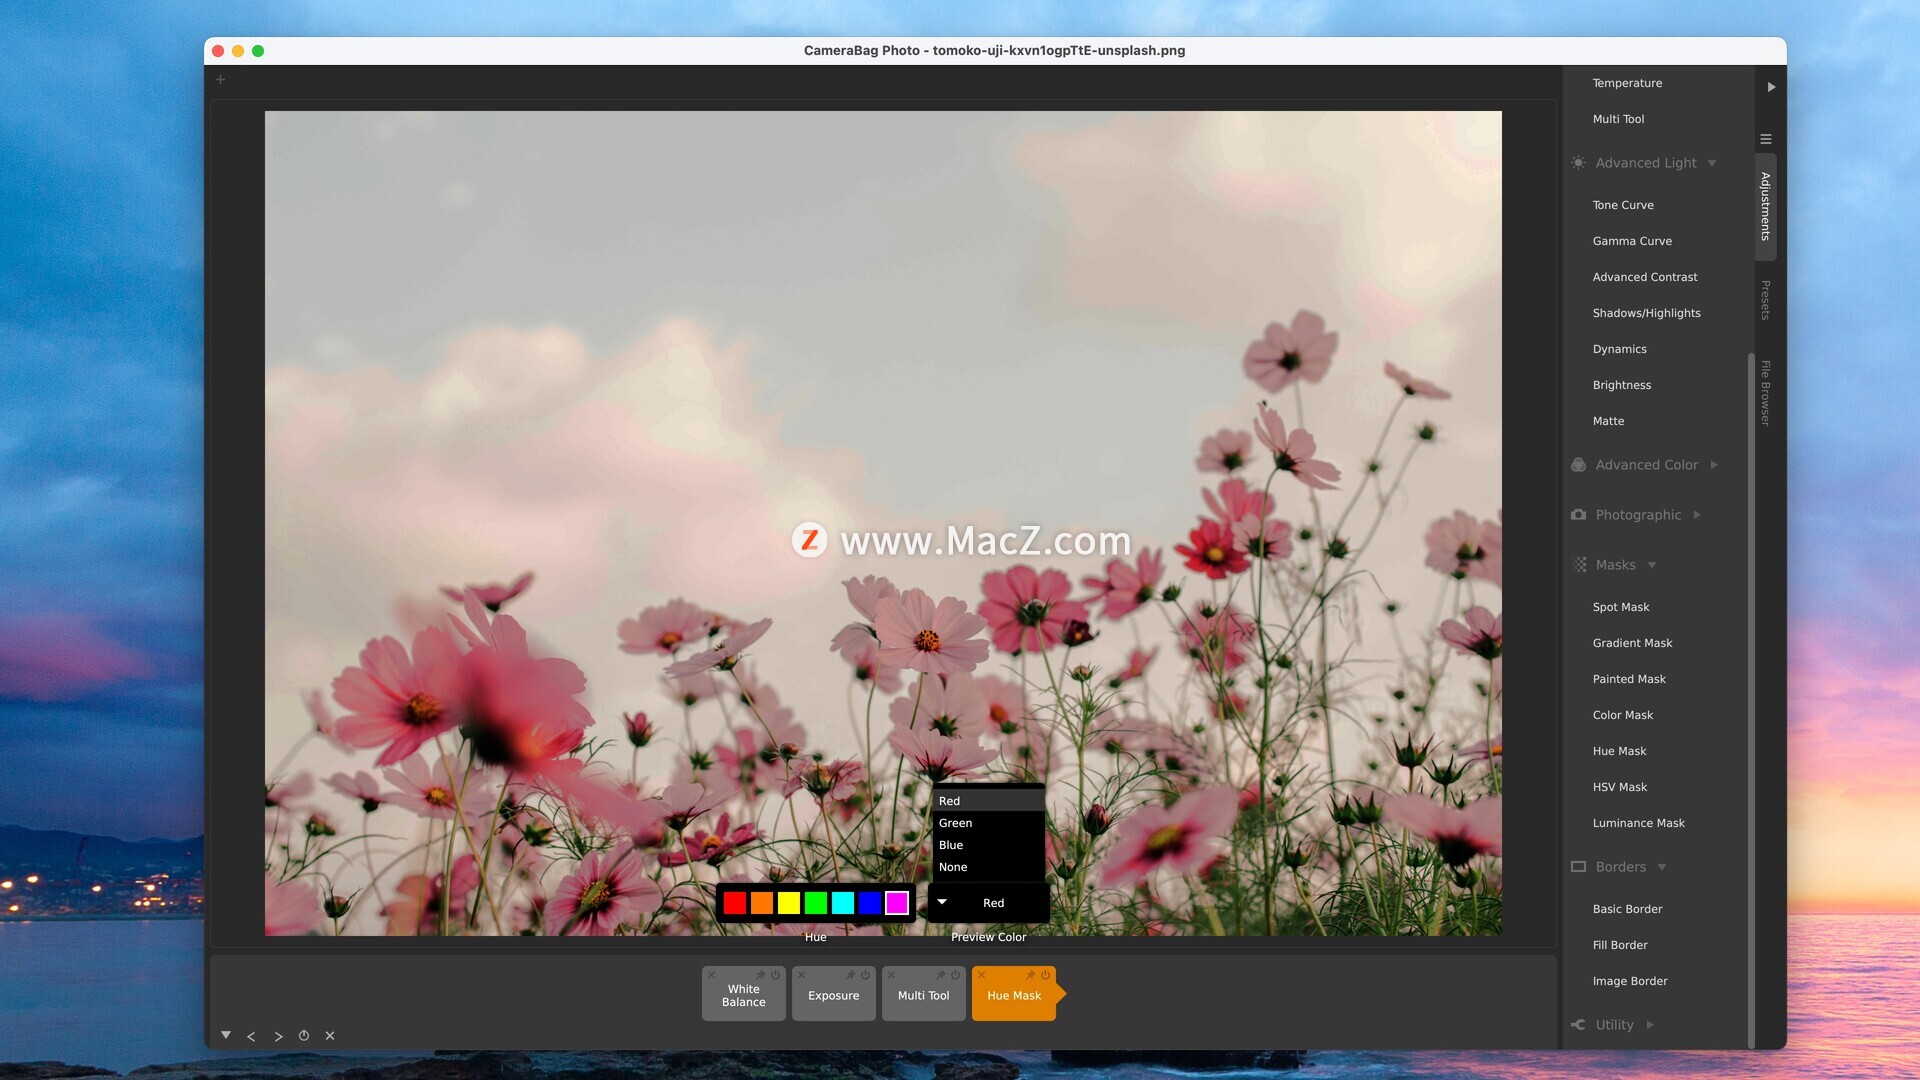Click the play arrow at top of sidebar
This screenshot has width=1920, height=1080.
tap(1771, 87)
